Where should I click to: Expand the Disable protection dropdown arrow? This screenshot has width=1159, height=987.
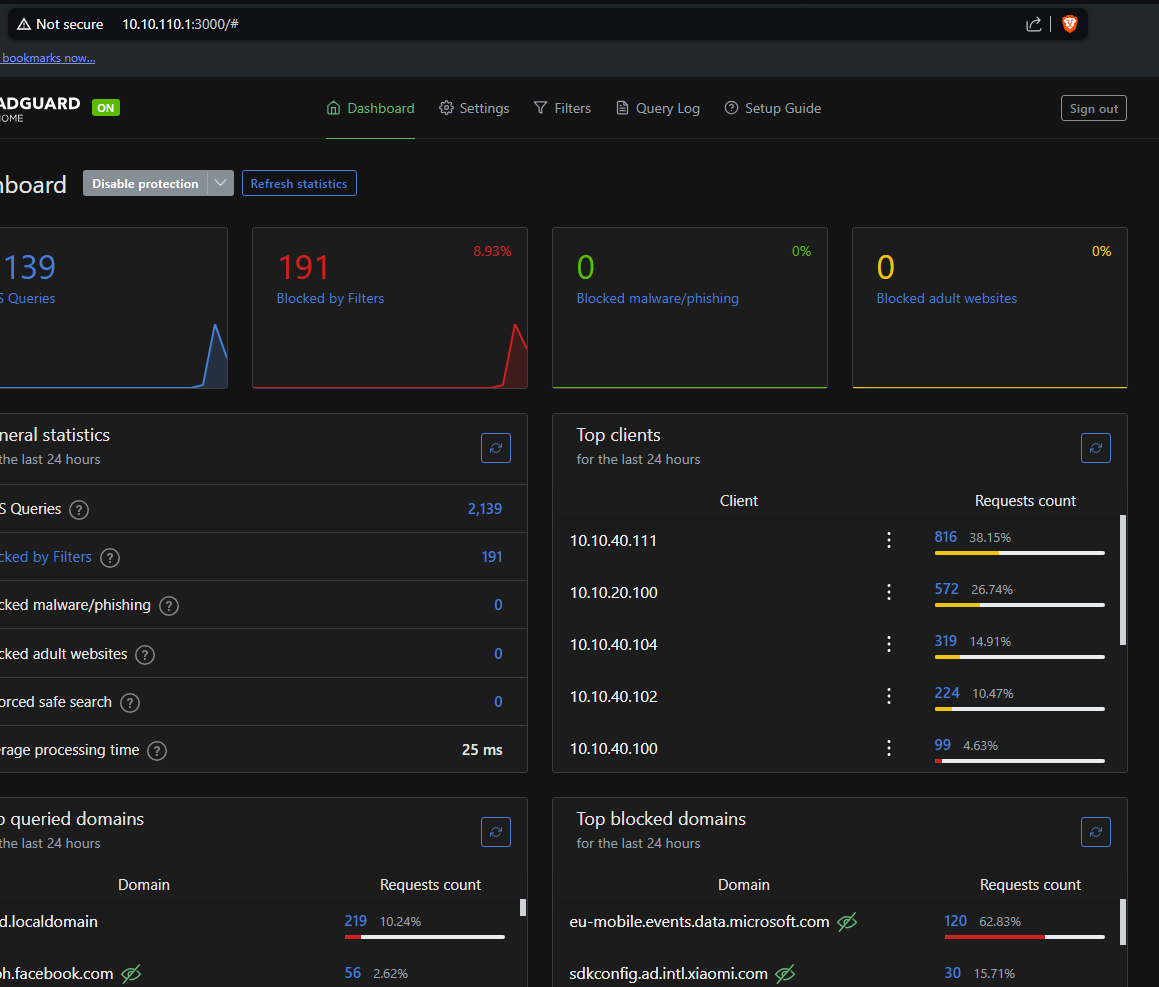pos(221,183)
